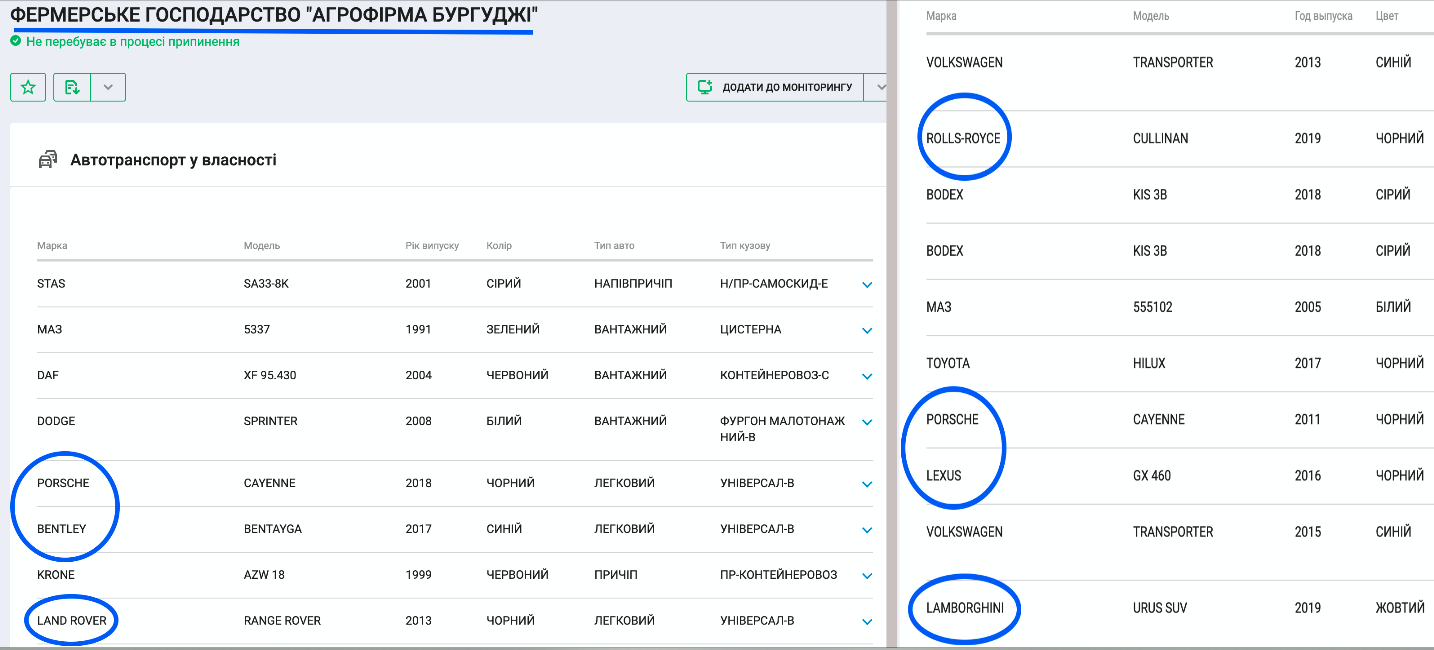Image resolution: width=1434 pixels, height=650 pixels.
Task: Select the LAMBORGHINI Urus SUV row
Action: point(1160,608)
